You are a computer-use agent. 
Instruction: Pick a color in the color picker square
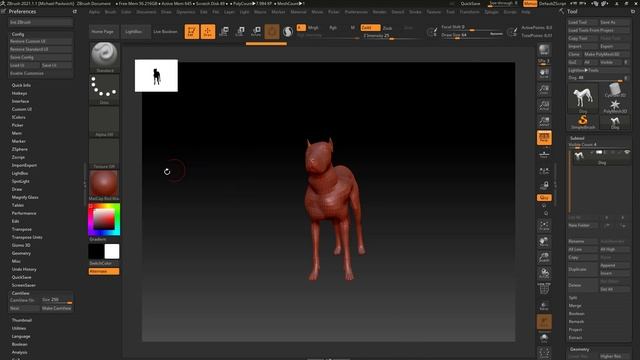(104, 220)
